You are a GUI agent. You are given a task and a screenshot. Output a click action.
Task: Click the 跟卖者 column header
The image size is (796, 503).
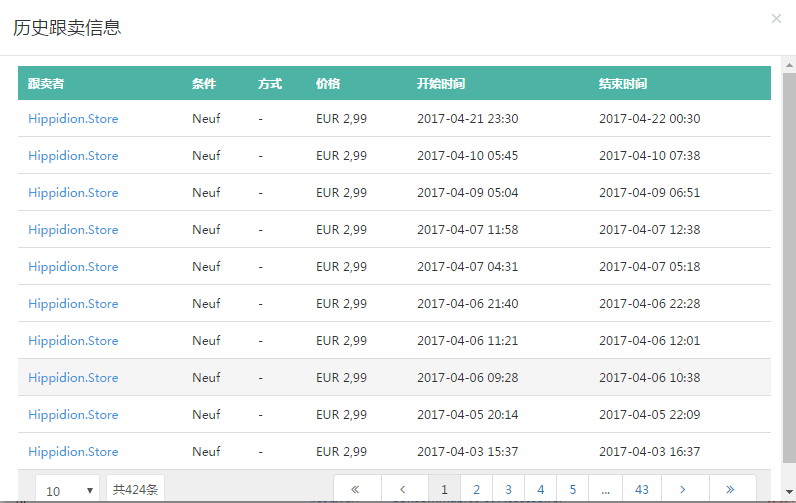pyautogui.click(x=46, y=83)
